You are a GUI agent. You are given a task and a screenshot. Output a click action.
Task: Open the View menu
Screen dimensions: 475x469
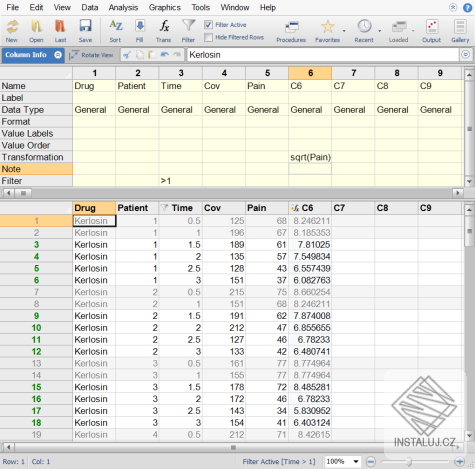[x=62, y=7]
